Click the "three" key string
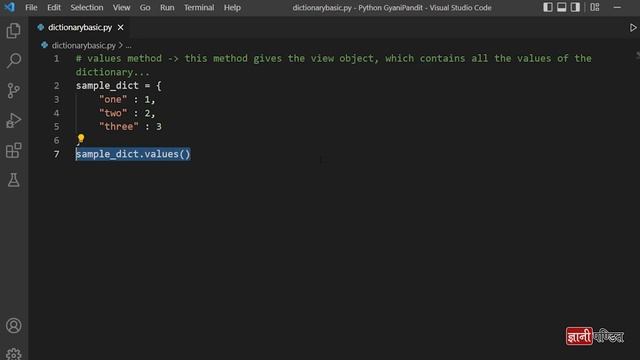The width and height of the screenshot is (640, 360). 119,127
